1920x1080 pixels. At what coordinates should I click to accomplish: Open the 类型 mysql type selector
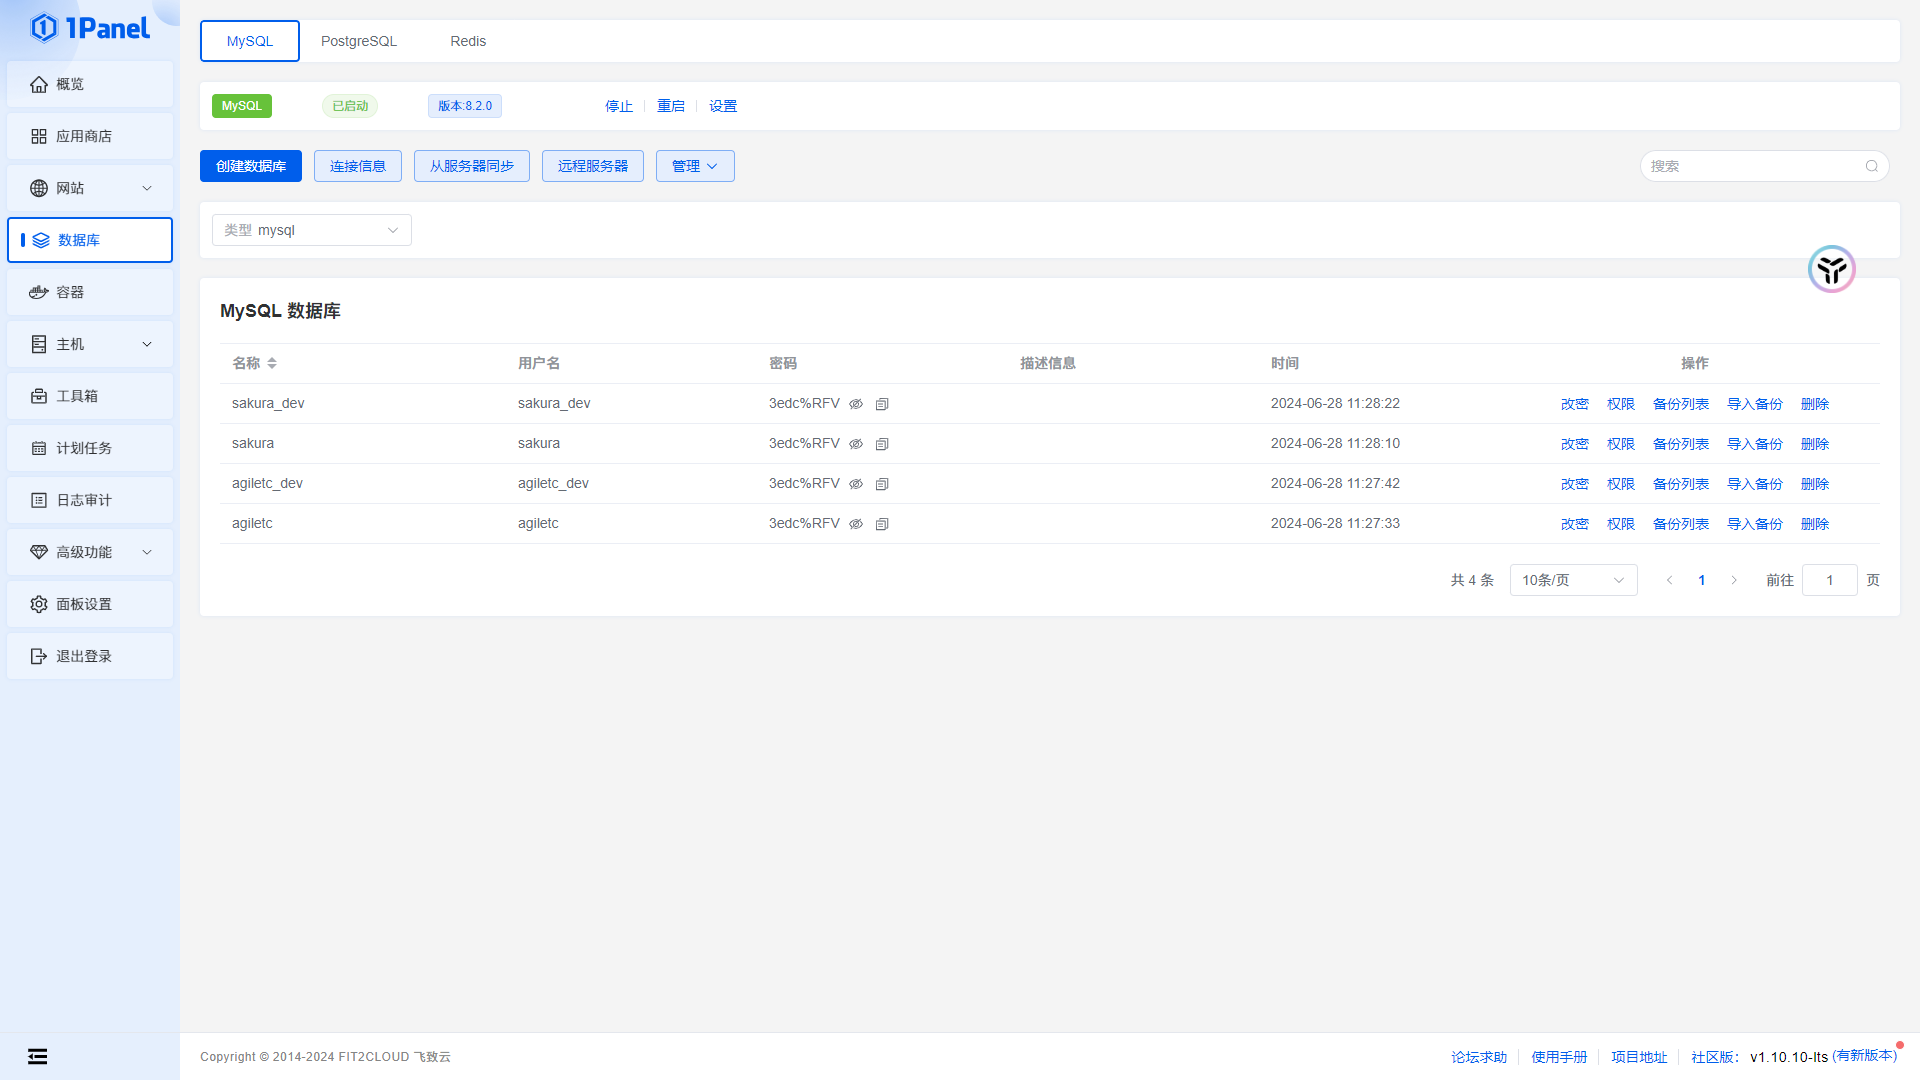point(312,230)
